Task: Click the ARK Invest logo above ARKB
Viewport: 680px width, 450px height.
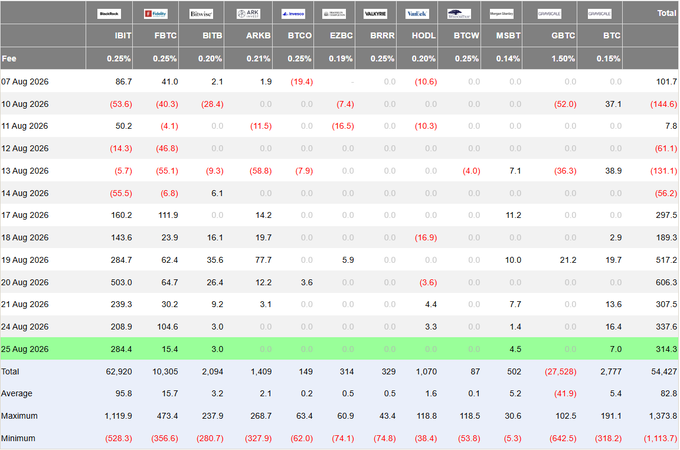Action: click(248, 14)
